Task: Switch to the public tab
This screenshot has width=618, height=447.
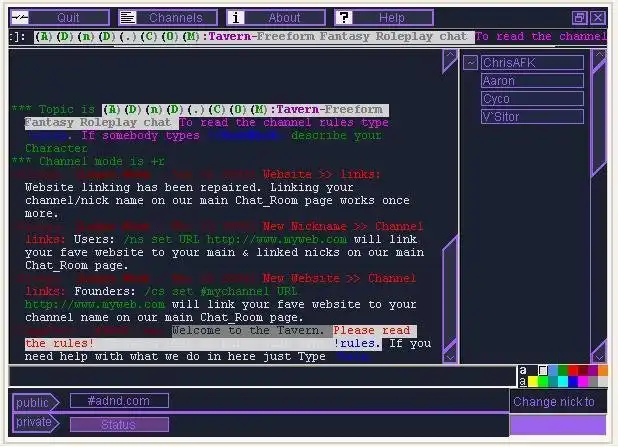Action: (35, 402)
